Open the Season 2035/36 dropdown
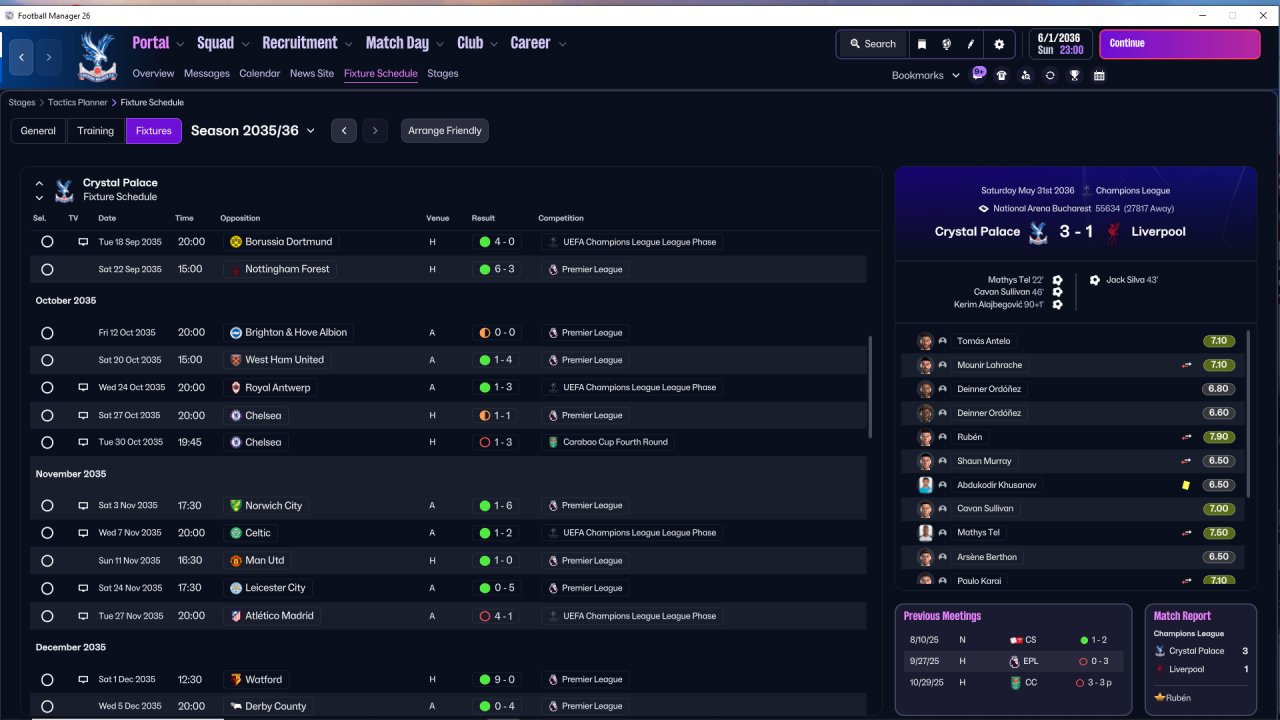 (253, 131)
